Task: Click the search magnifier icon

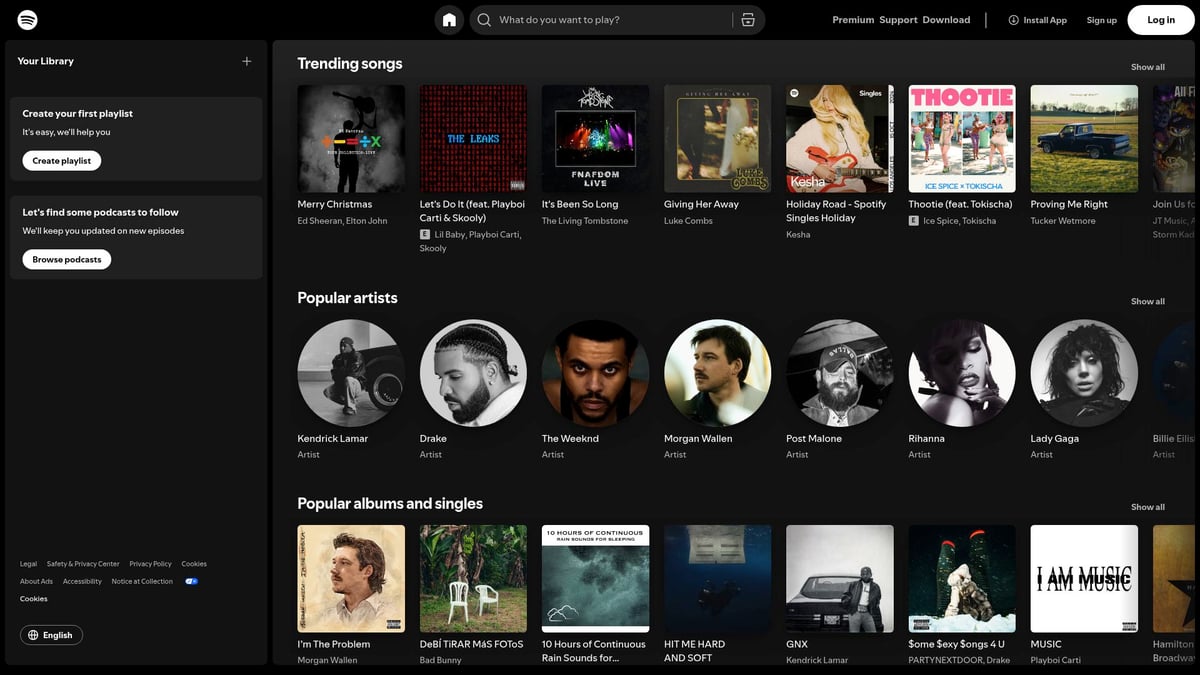Action: point(483,19)
